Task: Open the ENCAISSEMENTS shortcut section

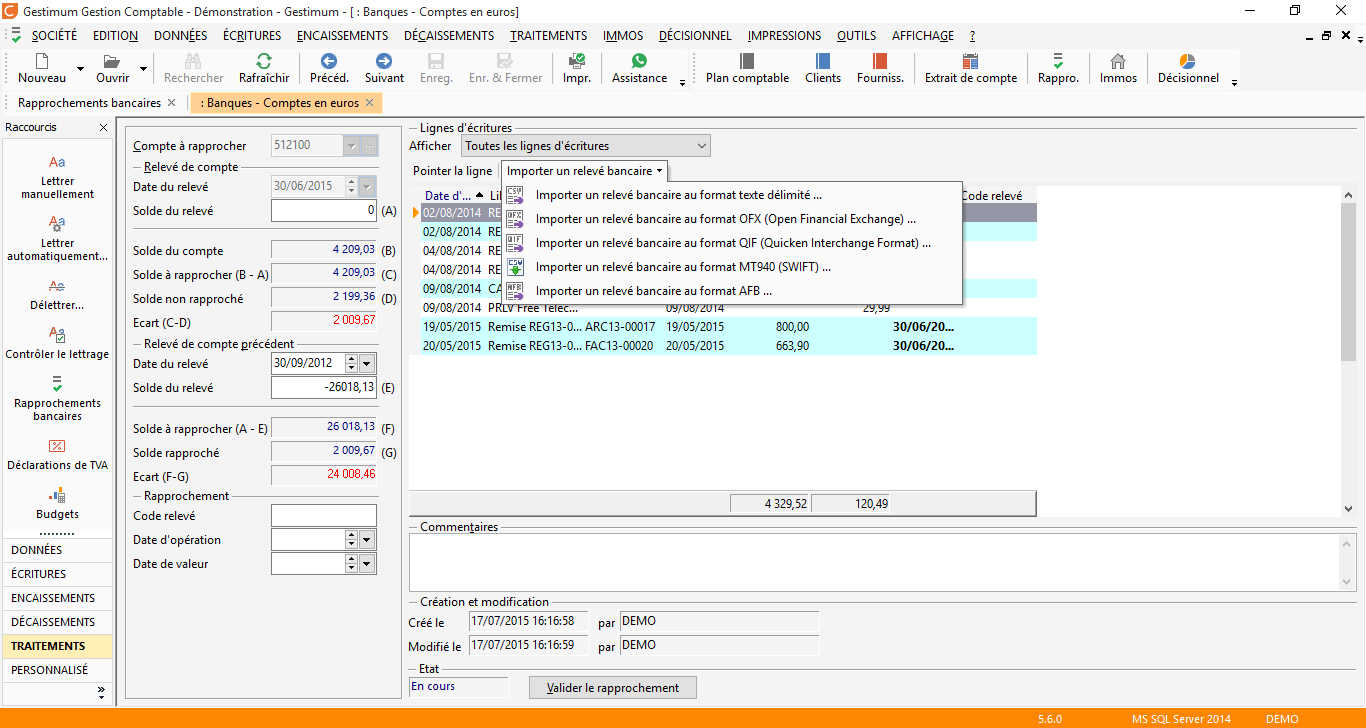Action: (57, 598)
